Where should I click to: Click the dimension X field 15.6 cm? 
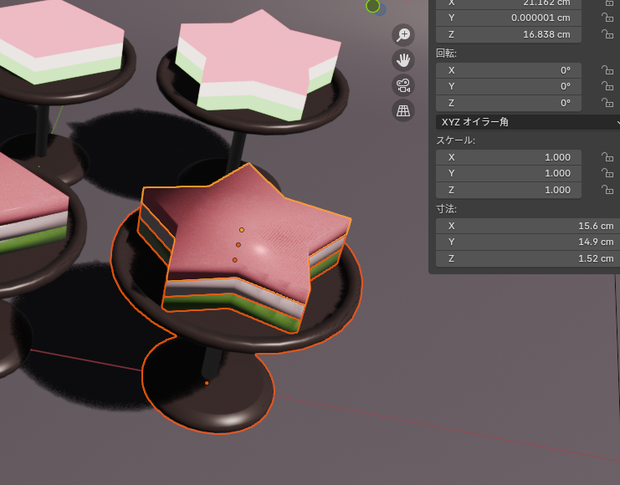(528, 226)
